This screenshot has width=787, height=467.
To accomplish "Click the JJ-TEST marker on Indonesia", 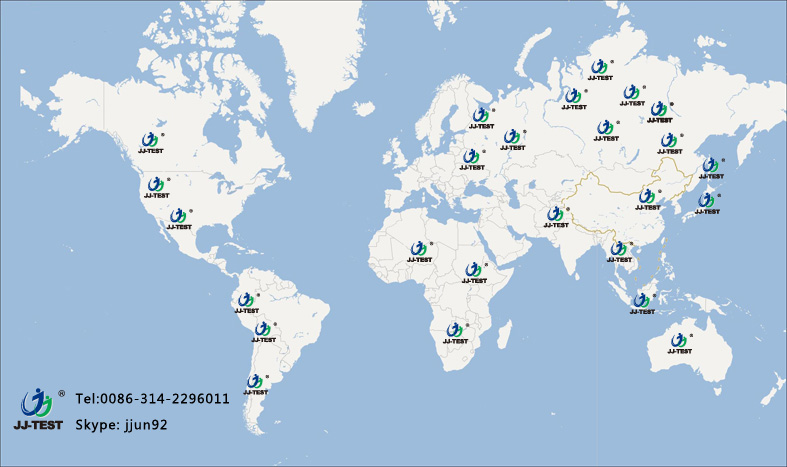I will coord(643,303).
